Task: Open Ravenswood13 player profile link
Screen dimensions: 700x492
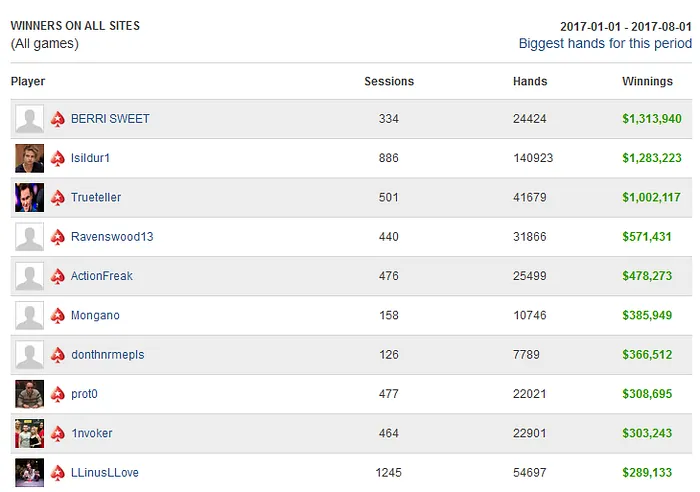Action: click(x=112, y=237)
